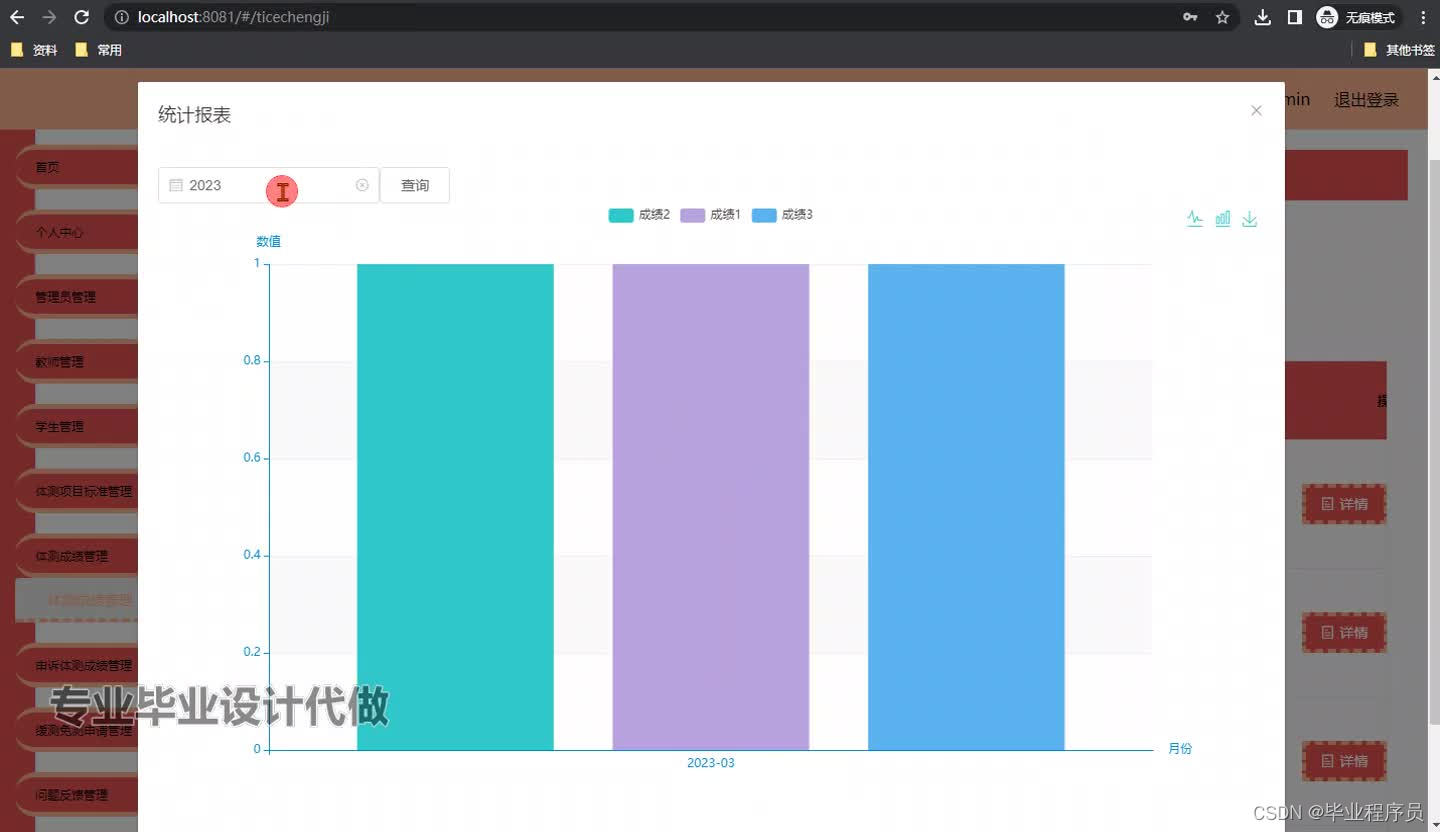Screen dimensions: 1440x832
Task: Open 教师管理 sidebar menu
Action: click(76, 362)
